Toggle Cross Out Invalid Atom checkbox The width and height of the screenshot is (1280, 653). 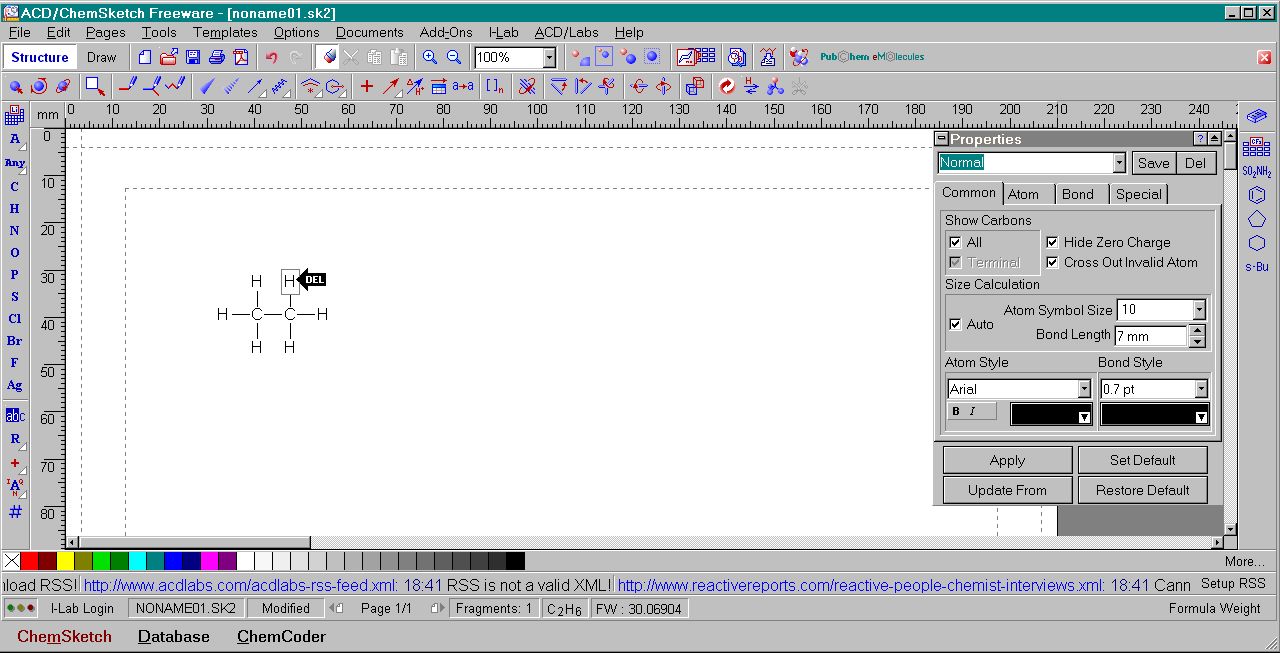[x=1052, y=262]
